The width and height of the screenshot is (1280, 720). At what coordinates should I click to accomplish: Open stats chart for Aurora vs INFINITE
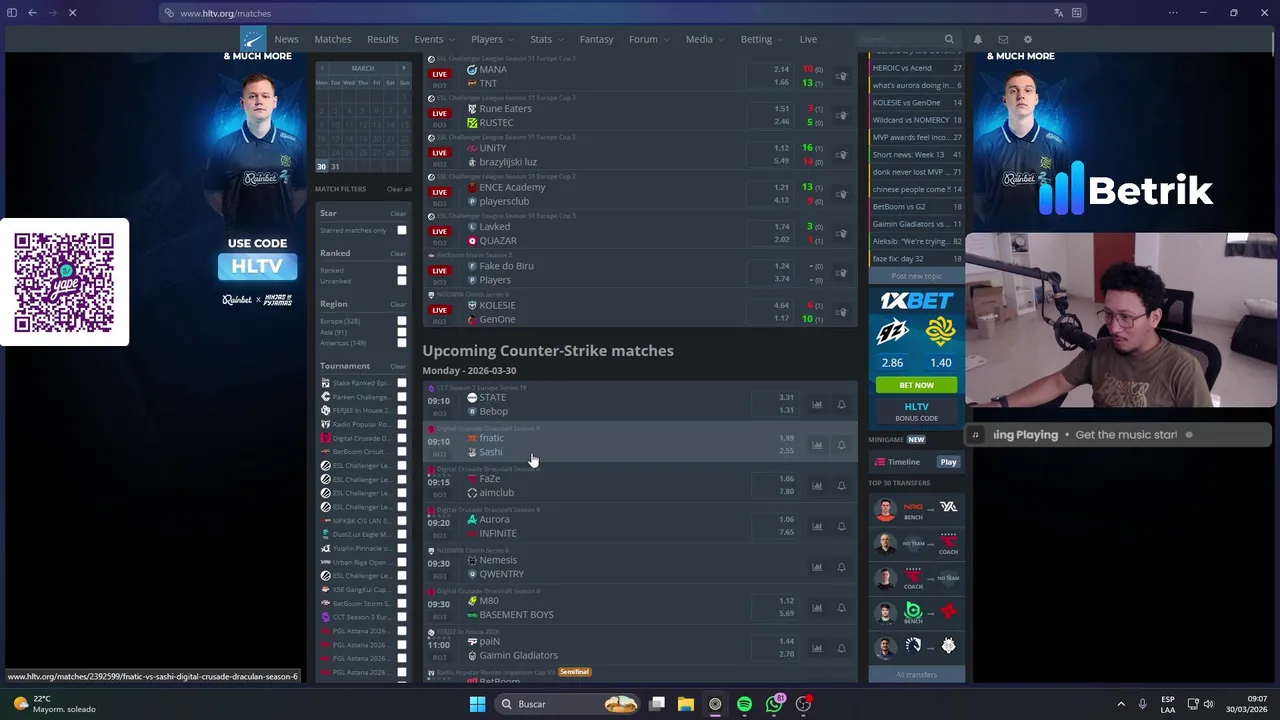(x=817, y=526)
